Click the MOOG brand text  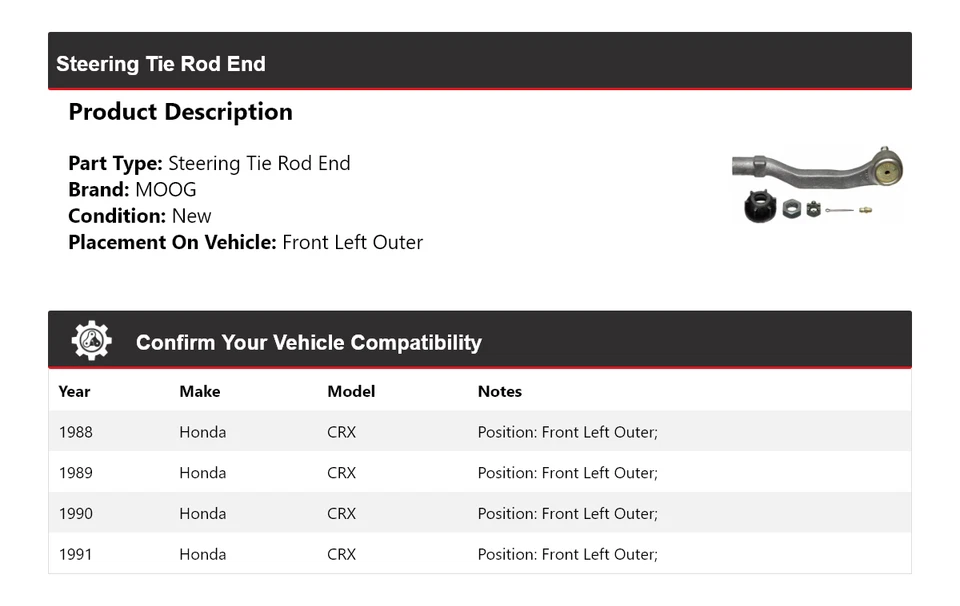[x=165, y=190]
